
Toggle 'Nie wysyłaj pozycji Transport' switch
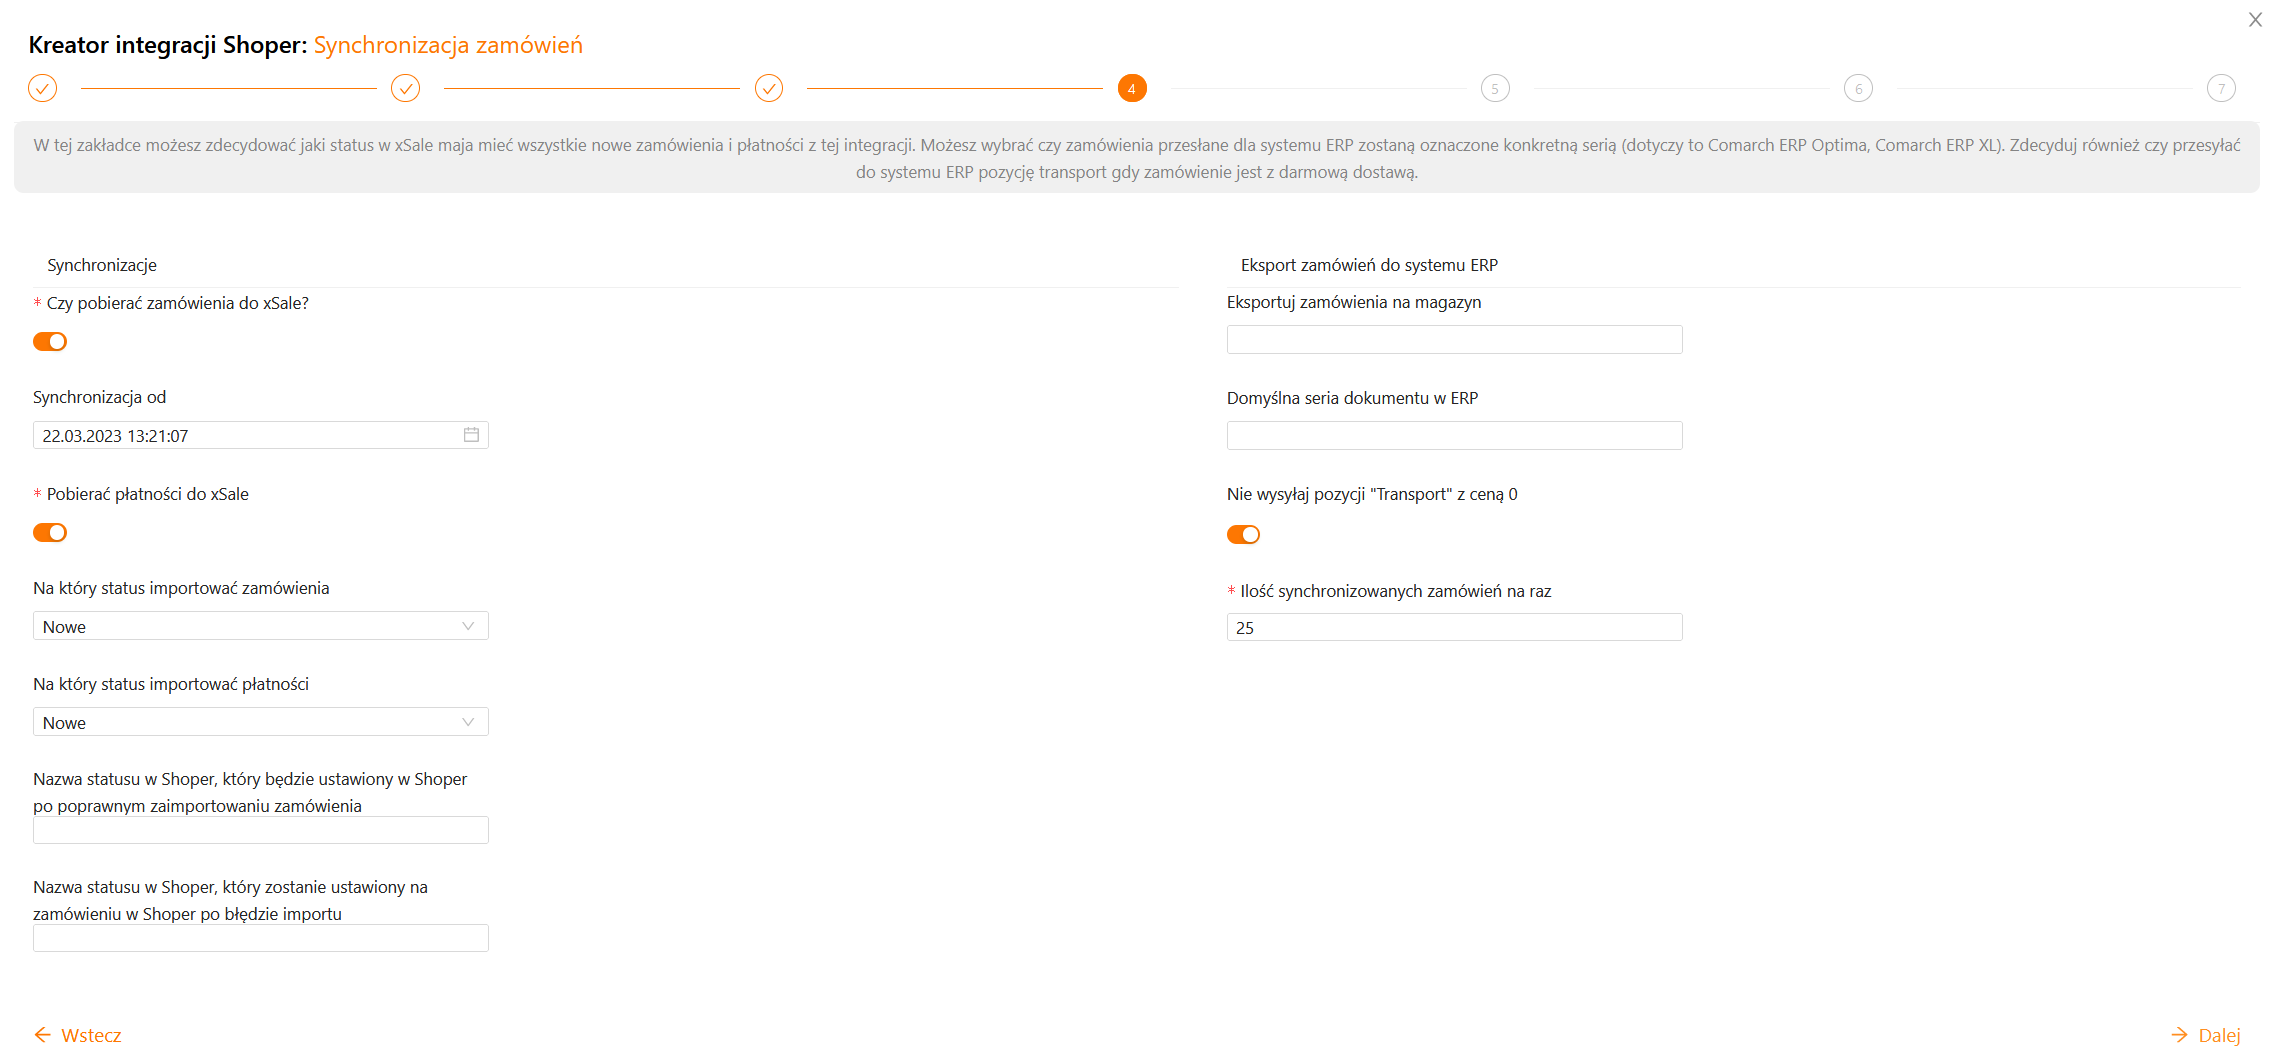[x=1243, y=535]
